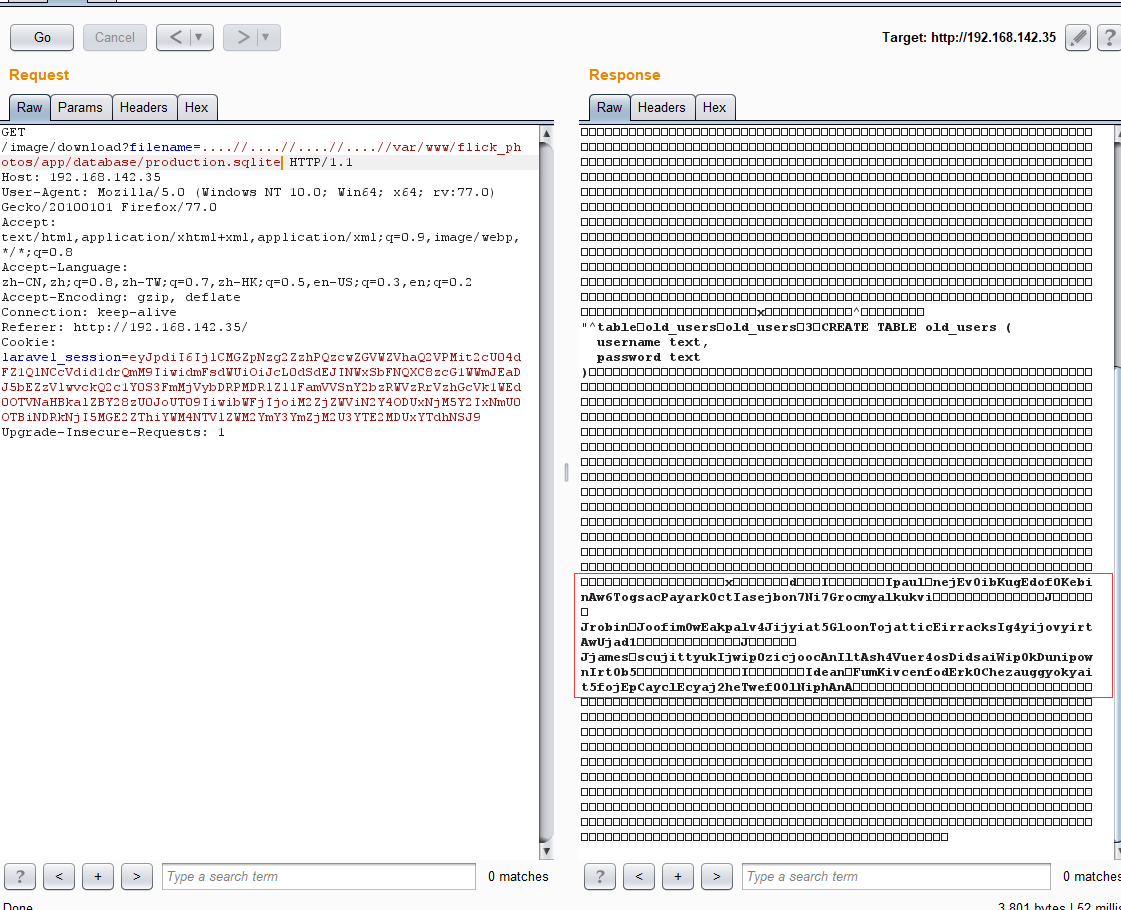The image size is (1121, 910).
Task: Click the Go button to send request
Action: pos(42,37)
